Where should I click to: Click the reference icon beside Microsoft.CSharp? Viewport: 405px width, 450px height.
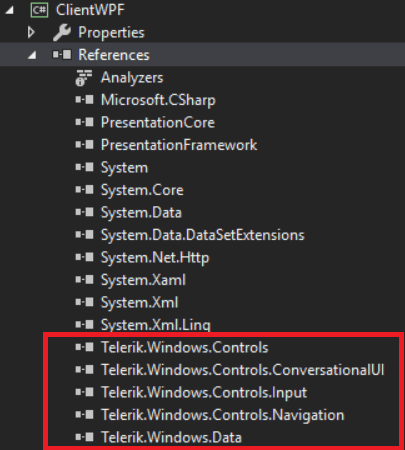click(84, 100)
